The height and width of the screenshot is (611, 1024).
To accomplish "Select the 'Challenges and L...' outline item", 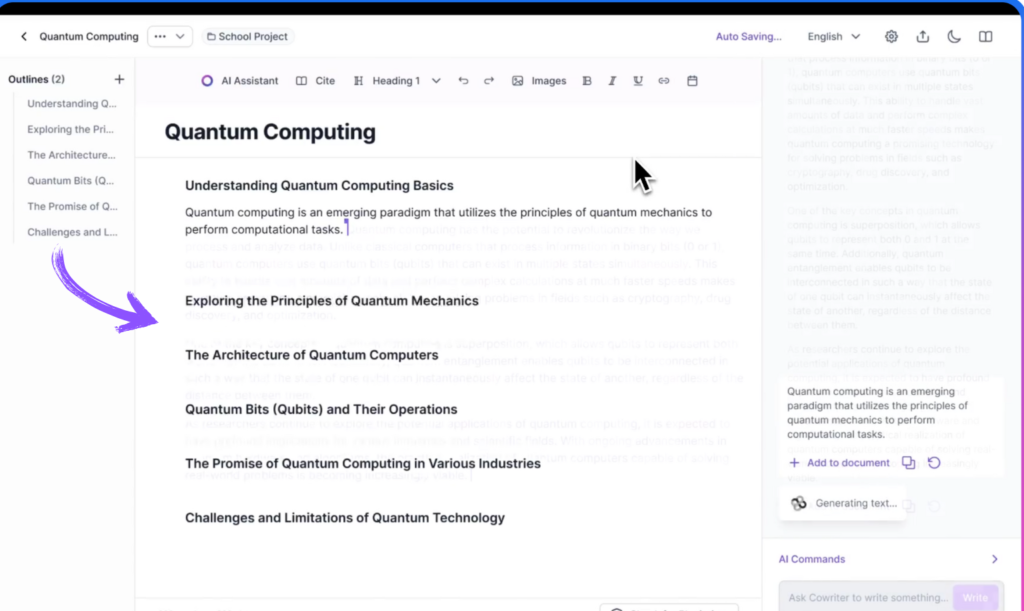I will pos(72,232).
